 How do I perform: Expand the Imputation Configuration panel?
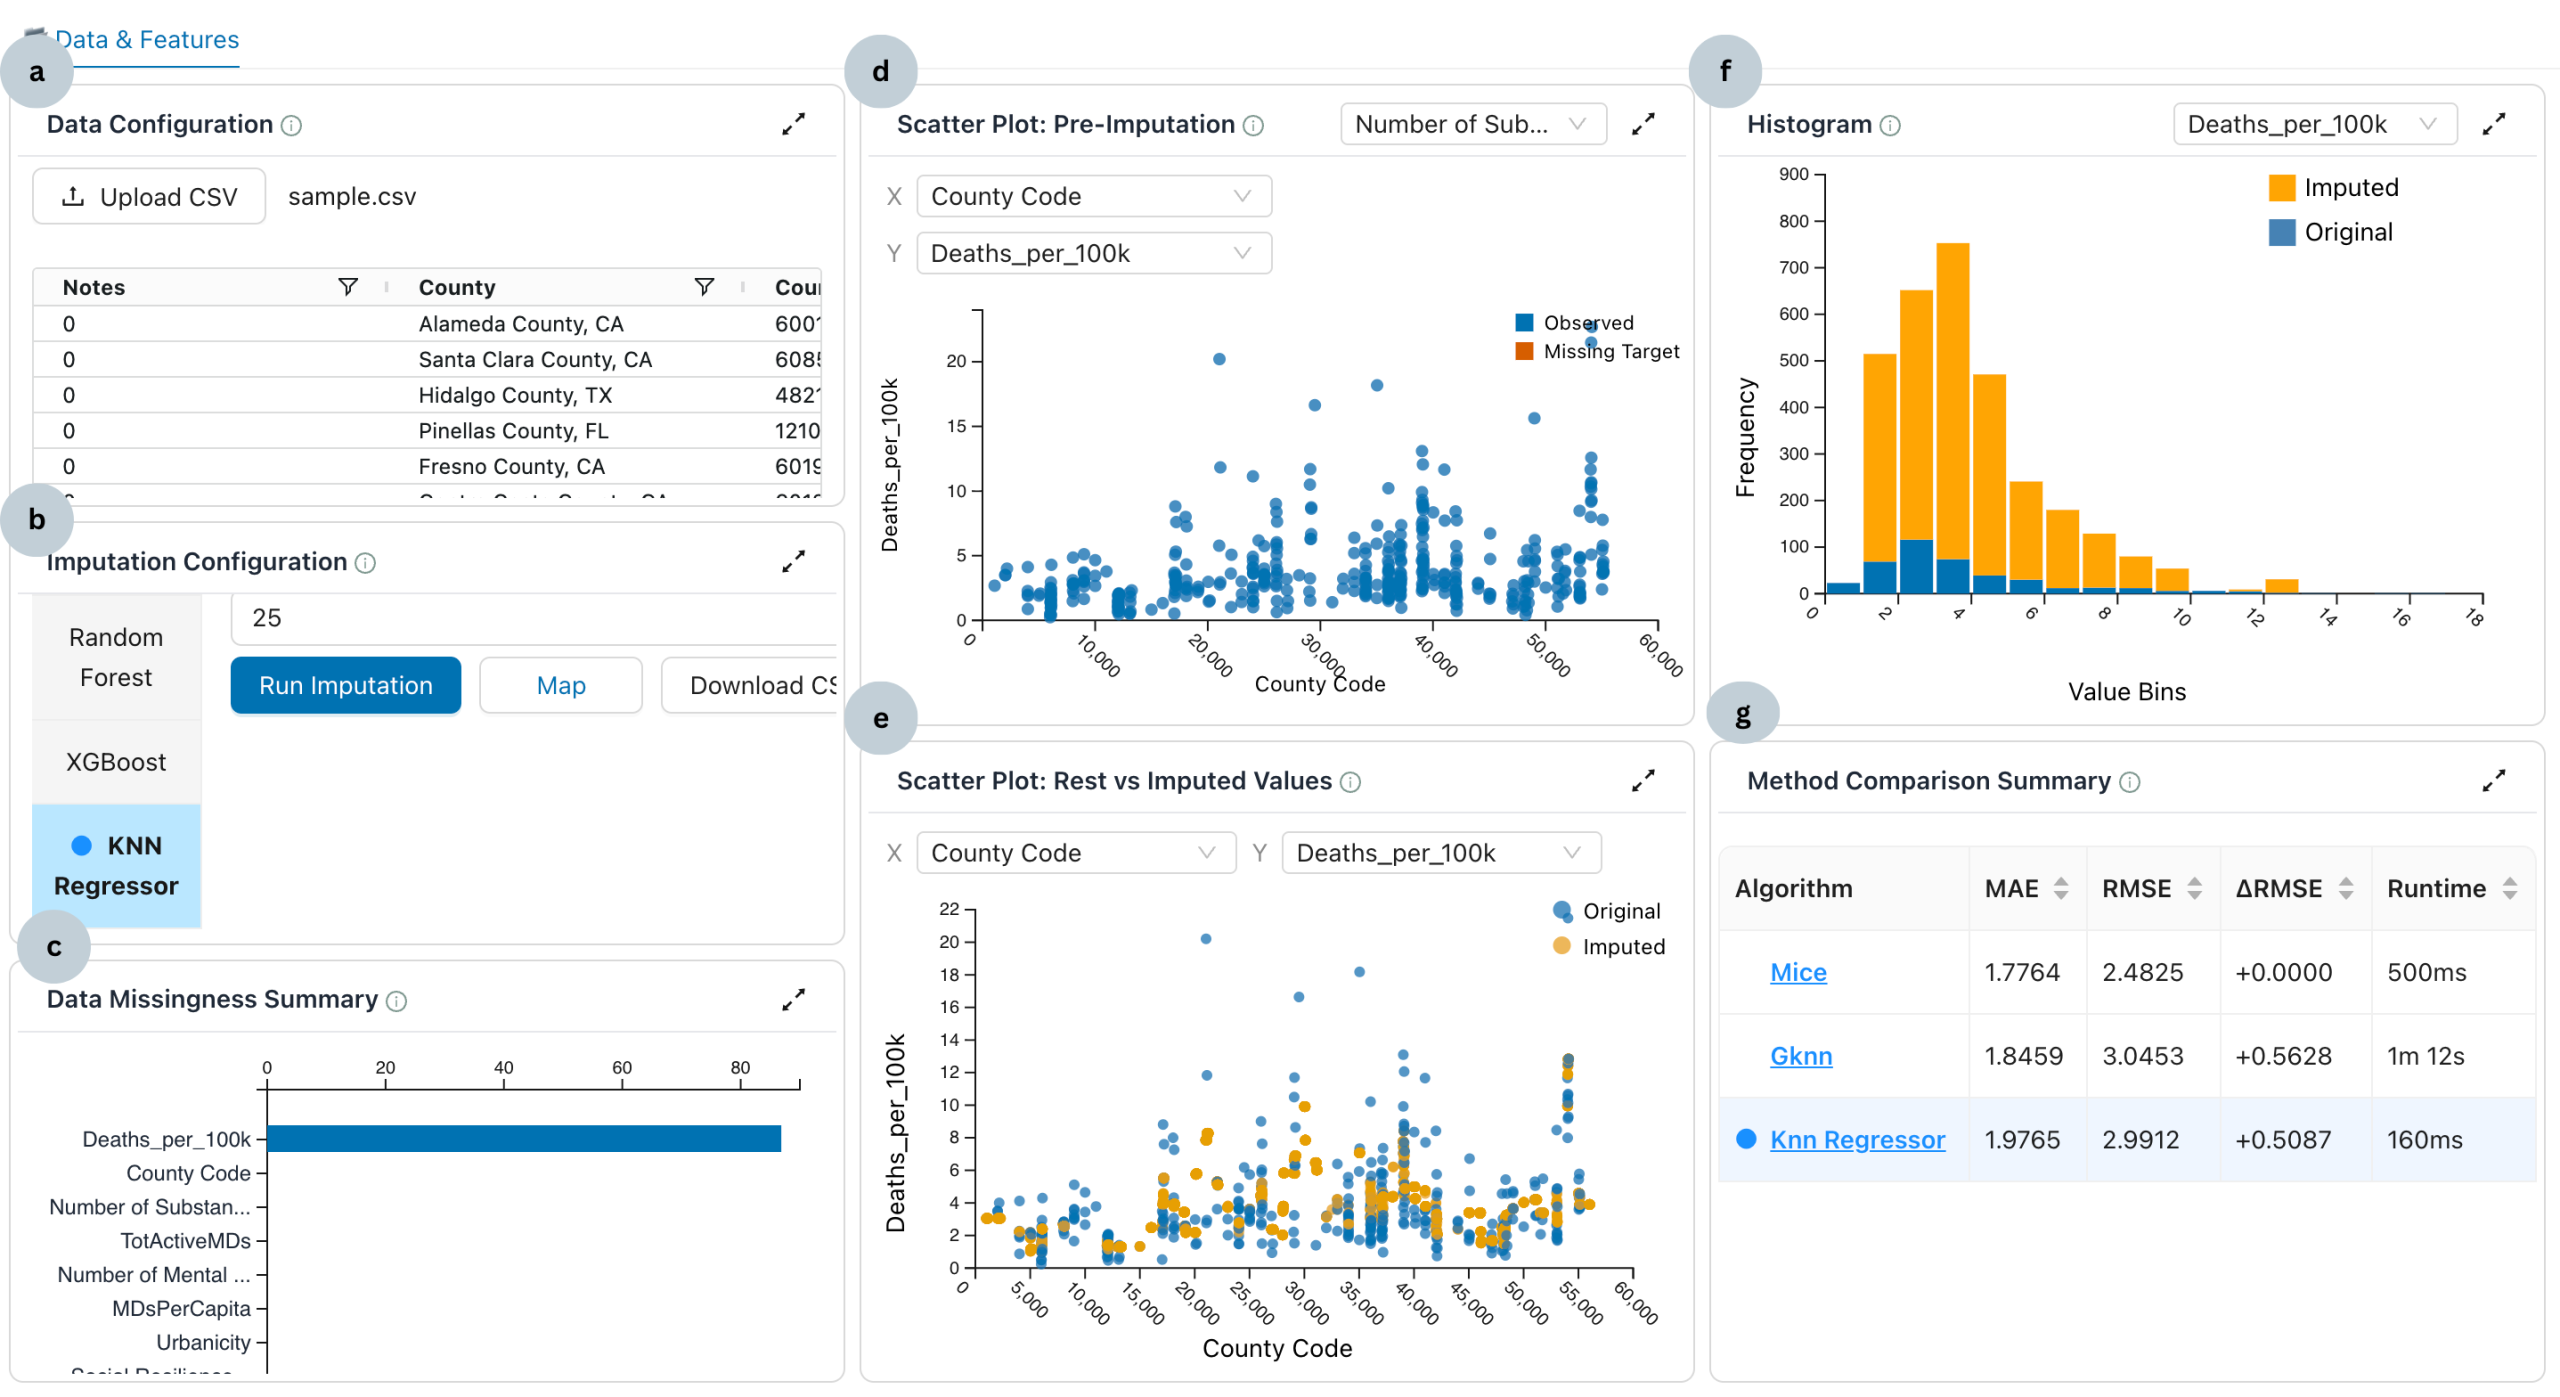793,562
